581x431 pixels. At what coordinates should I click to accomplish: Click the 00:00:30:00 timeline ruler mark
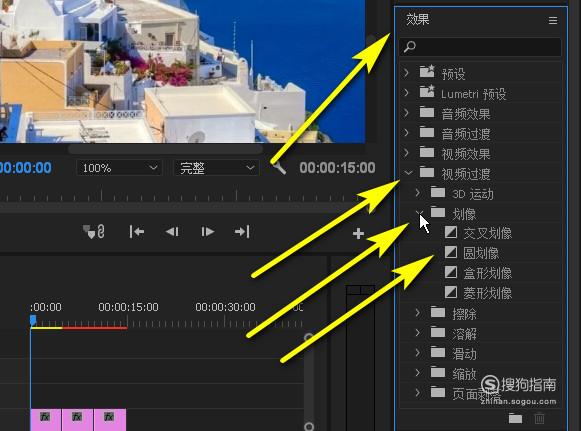[x=225, y=307]
